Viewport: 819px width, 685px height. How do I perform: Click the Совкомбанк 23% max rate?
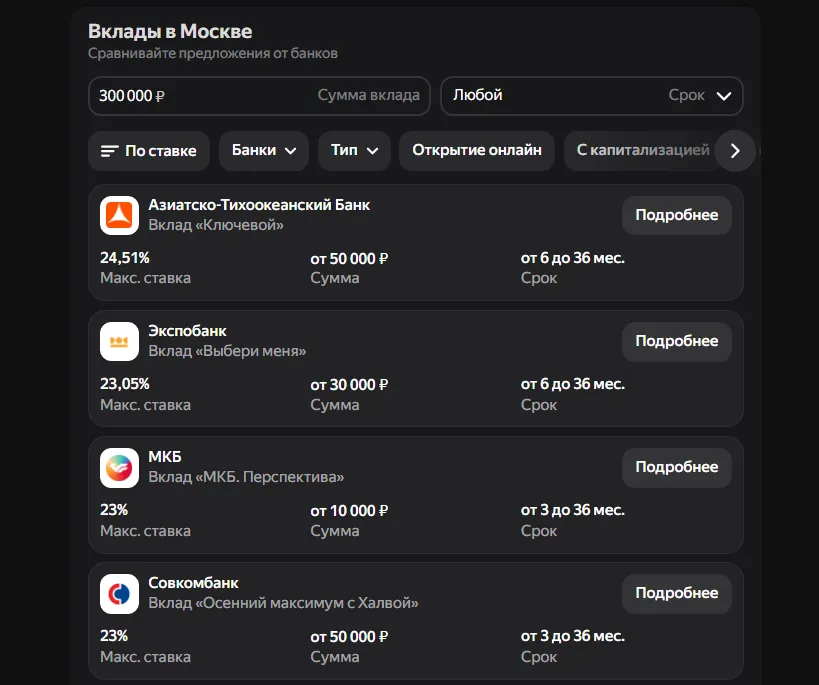click(114, 636)
